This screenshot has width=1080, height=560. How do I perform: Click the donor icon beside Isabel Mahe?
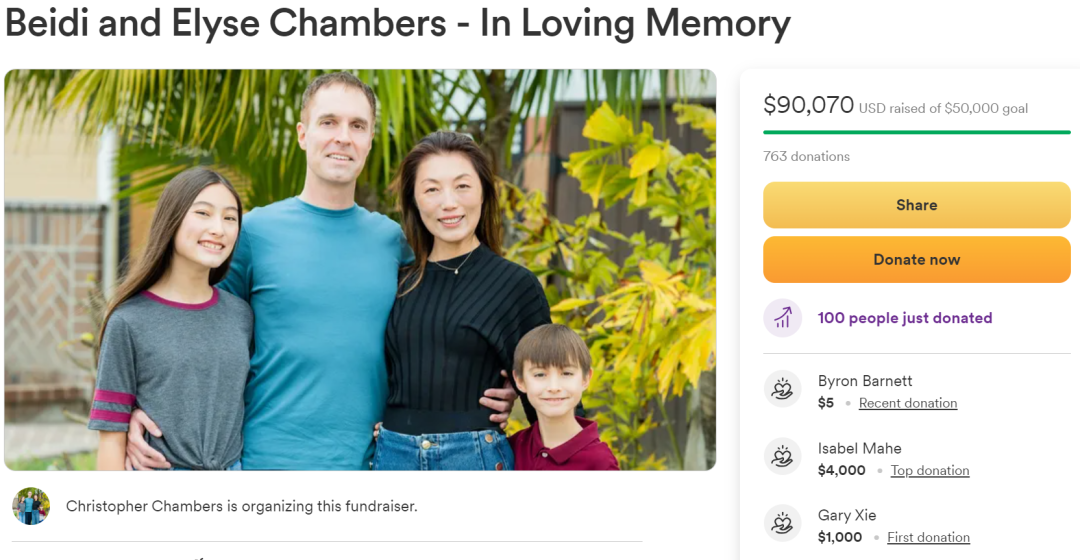[782, 456]
